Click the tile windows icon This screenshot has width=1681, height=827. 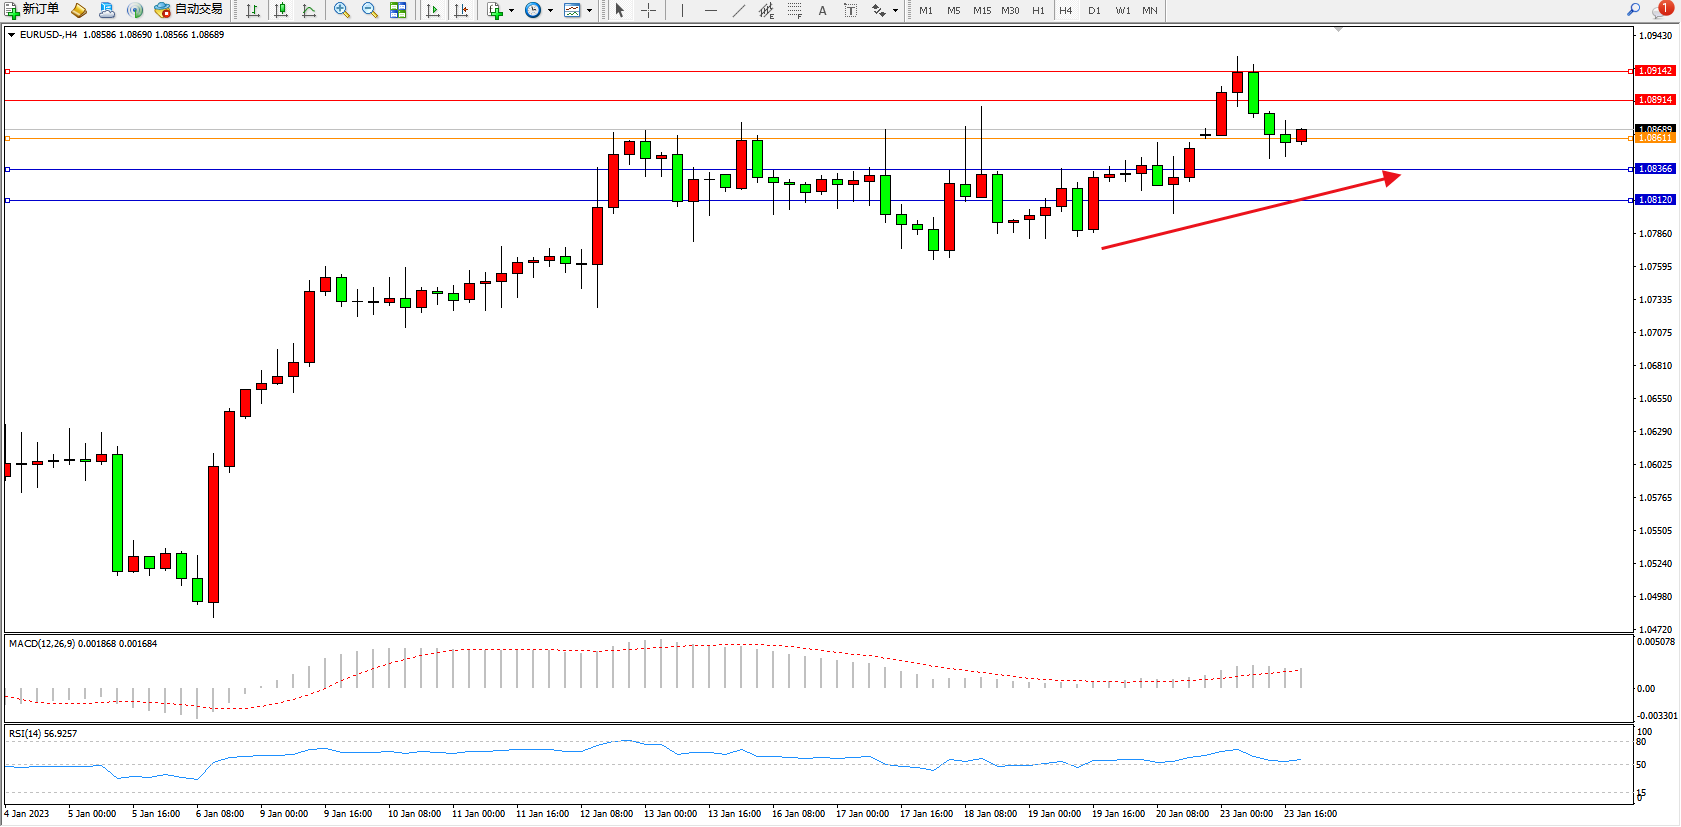[398, 10]
